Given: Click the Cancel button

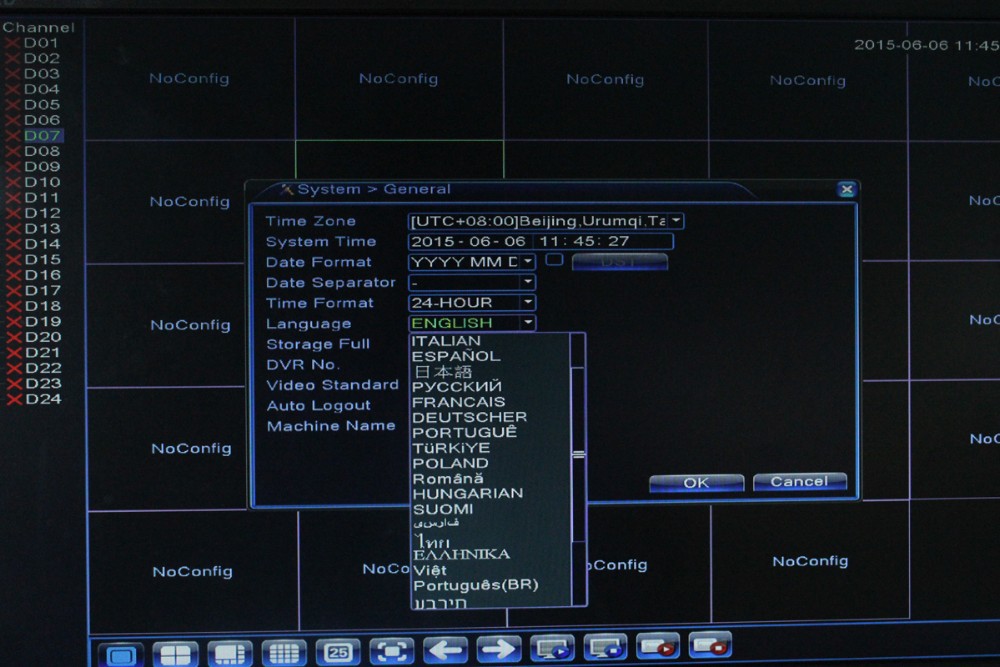Looking at the screenshot, I should pos(799,482).
